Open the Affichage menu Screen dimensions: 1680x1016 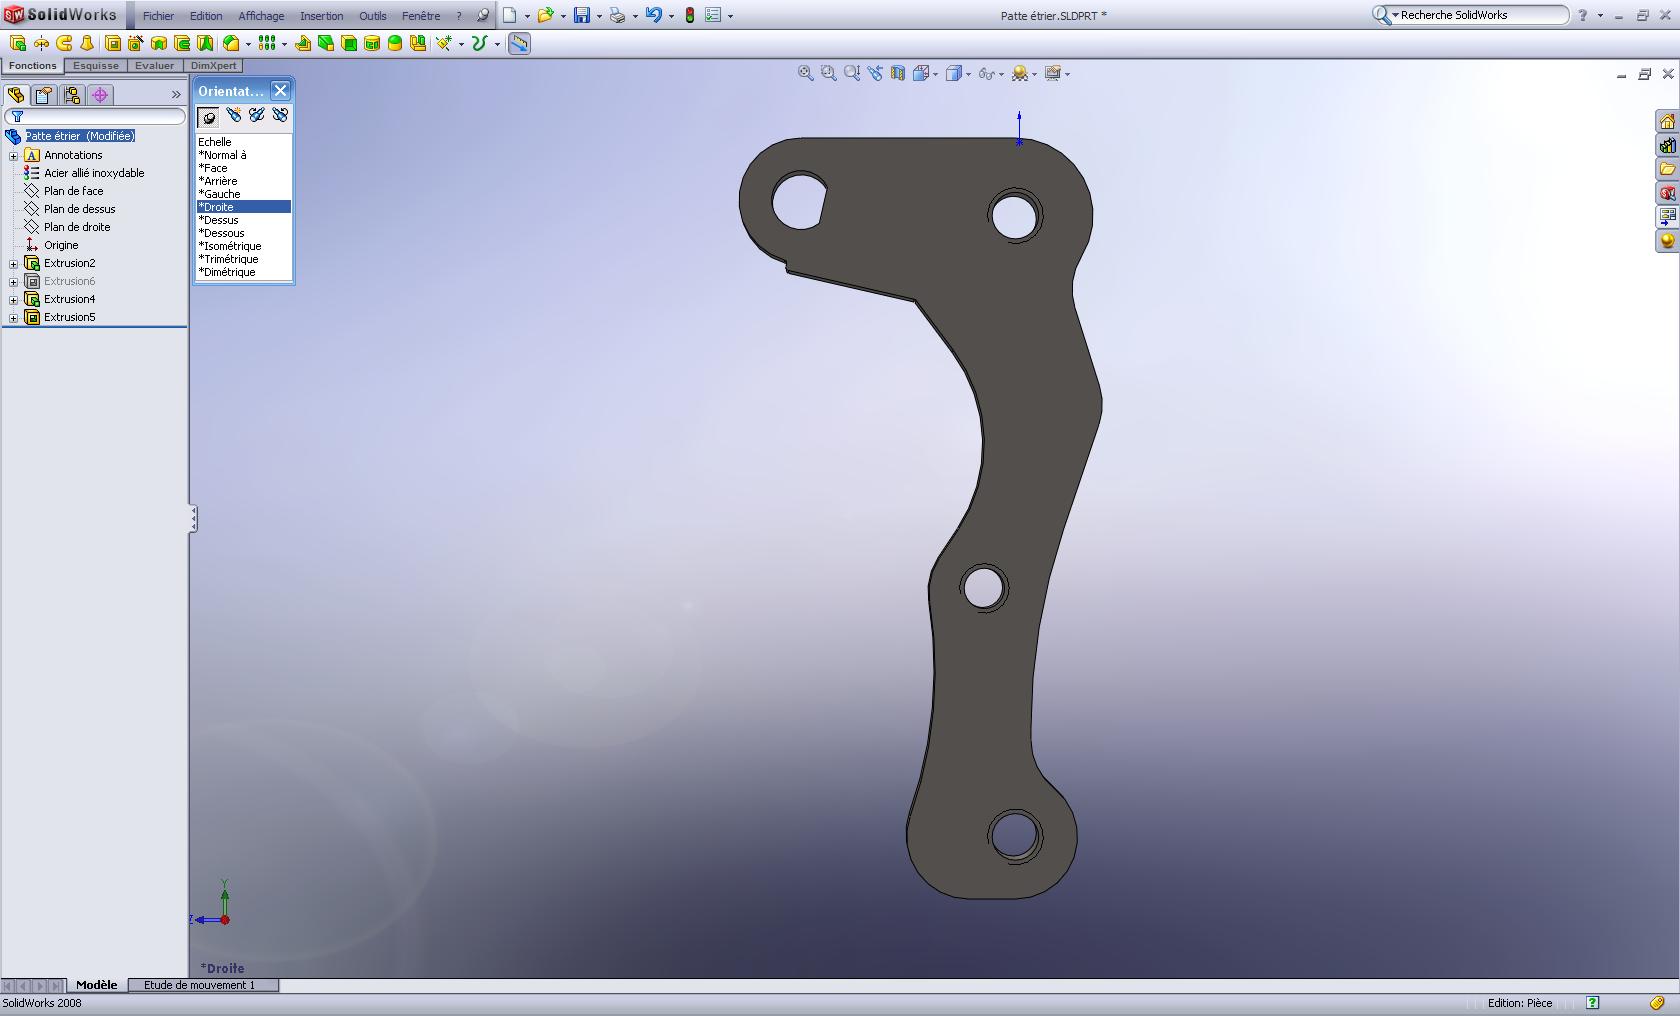point(261,16)
